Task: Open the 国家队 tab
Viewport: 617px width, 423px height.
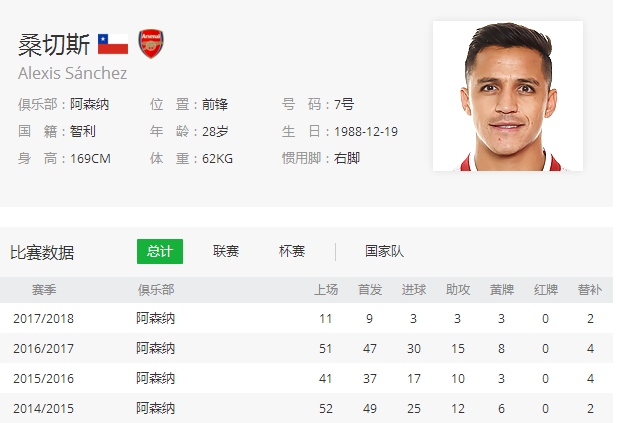Action: pyautogui.click(x=384, y=252)
